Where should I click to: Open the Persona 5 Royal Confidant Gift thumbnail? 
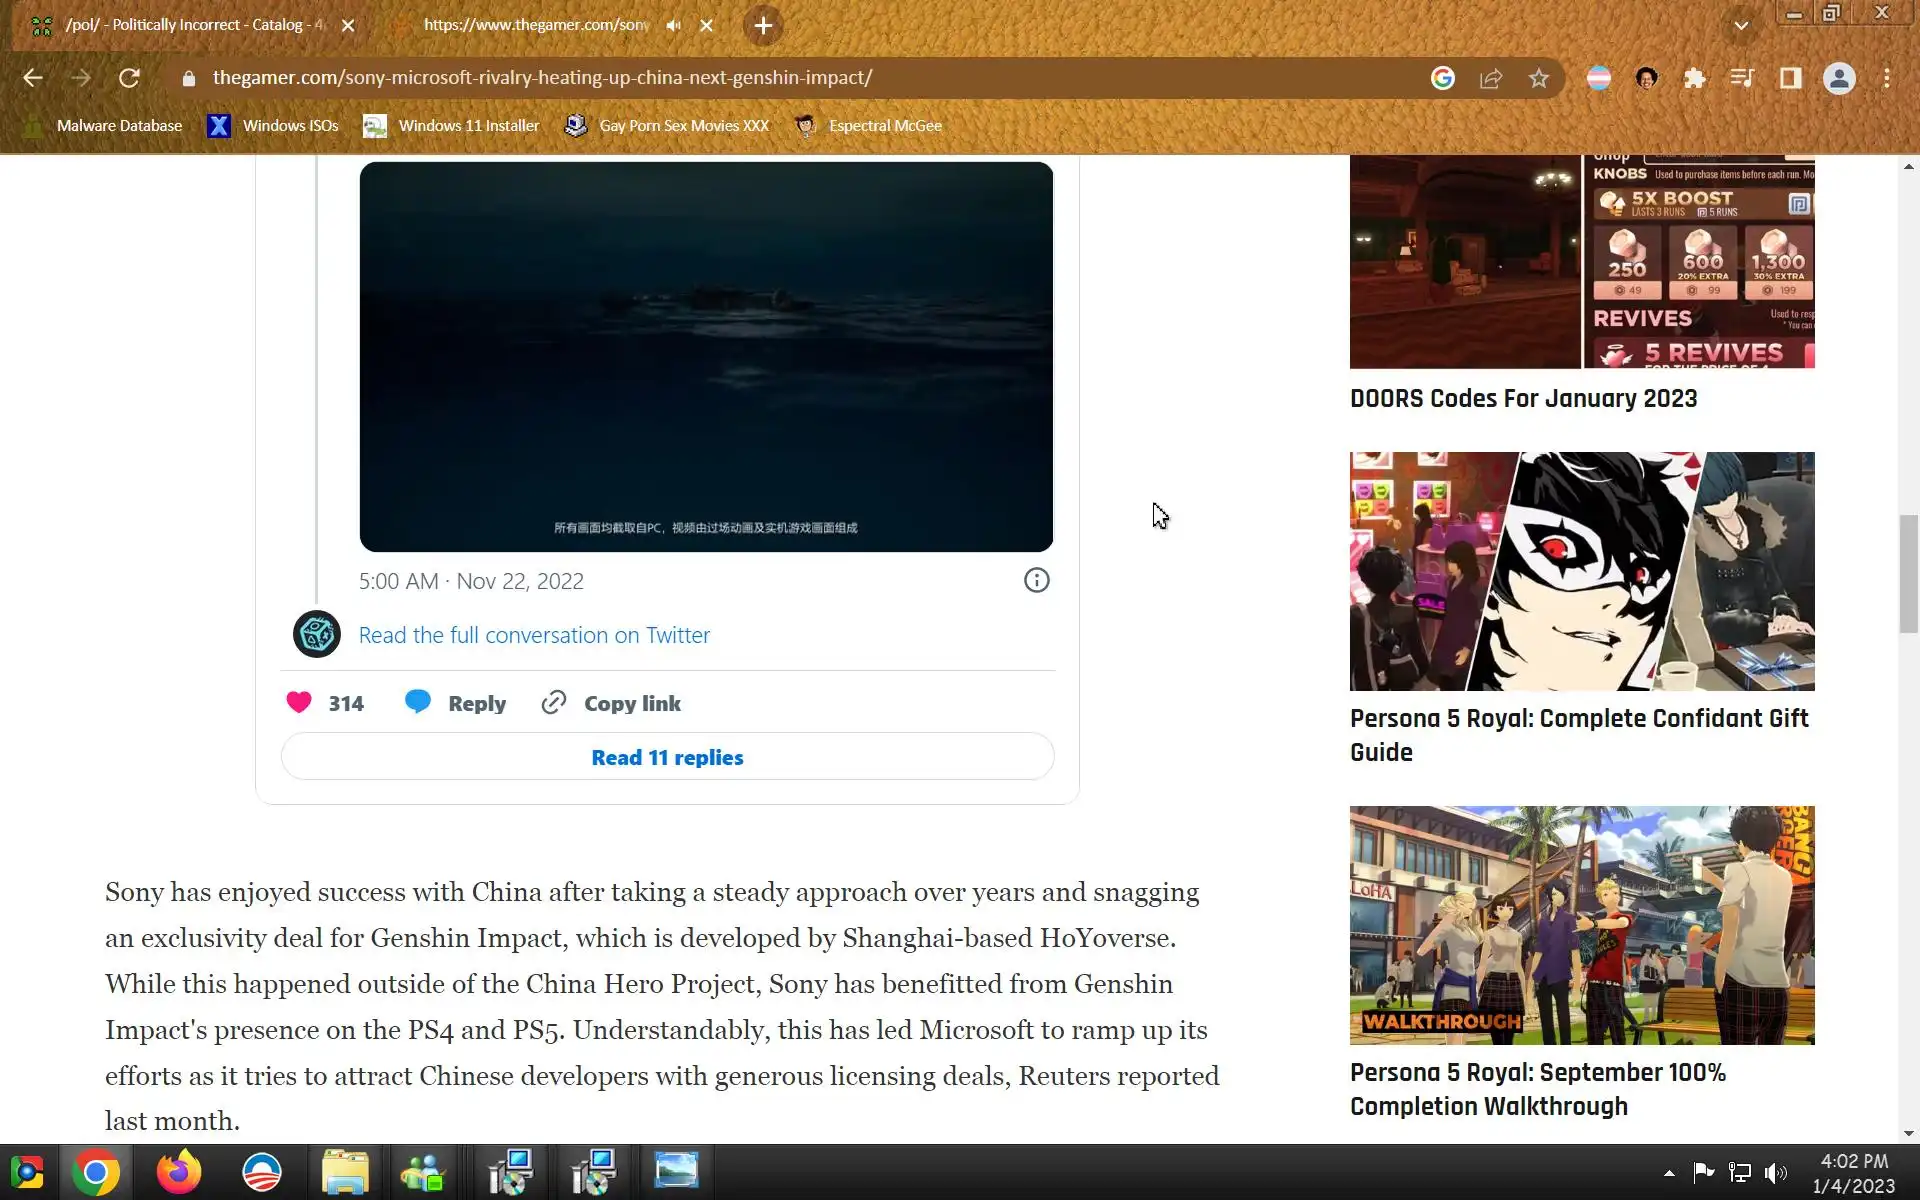point(1581,571)
